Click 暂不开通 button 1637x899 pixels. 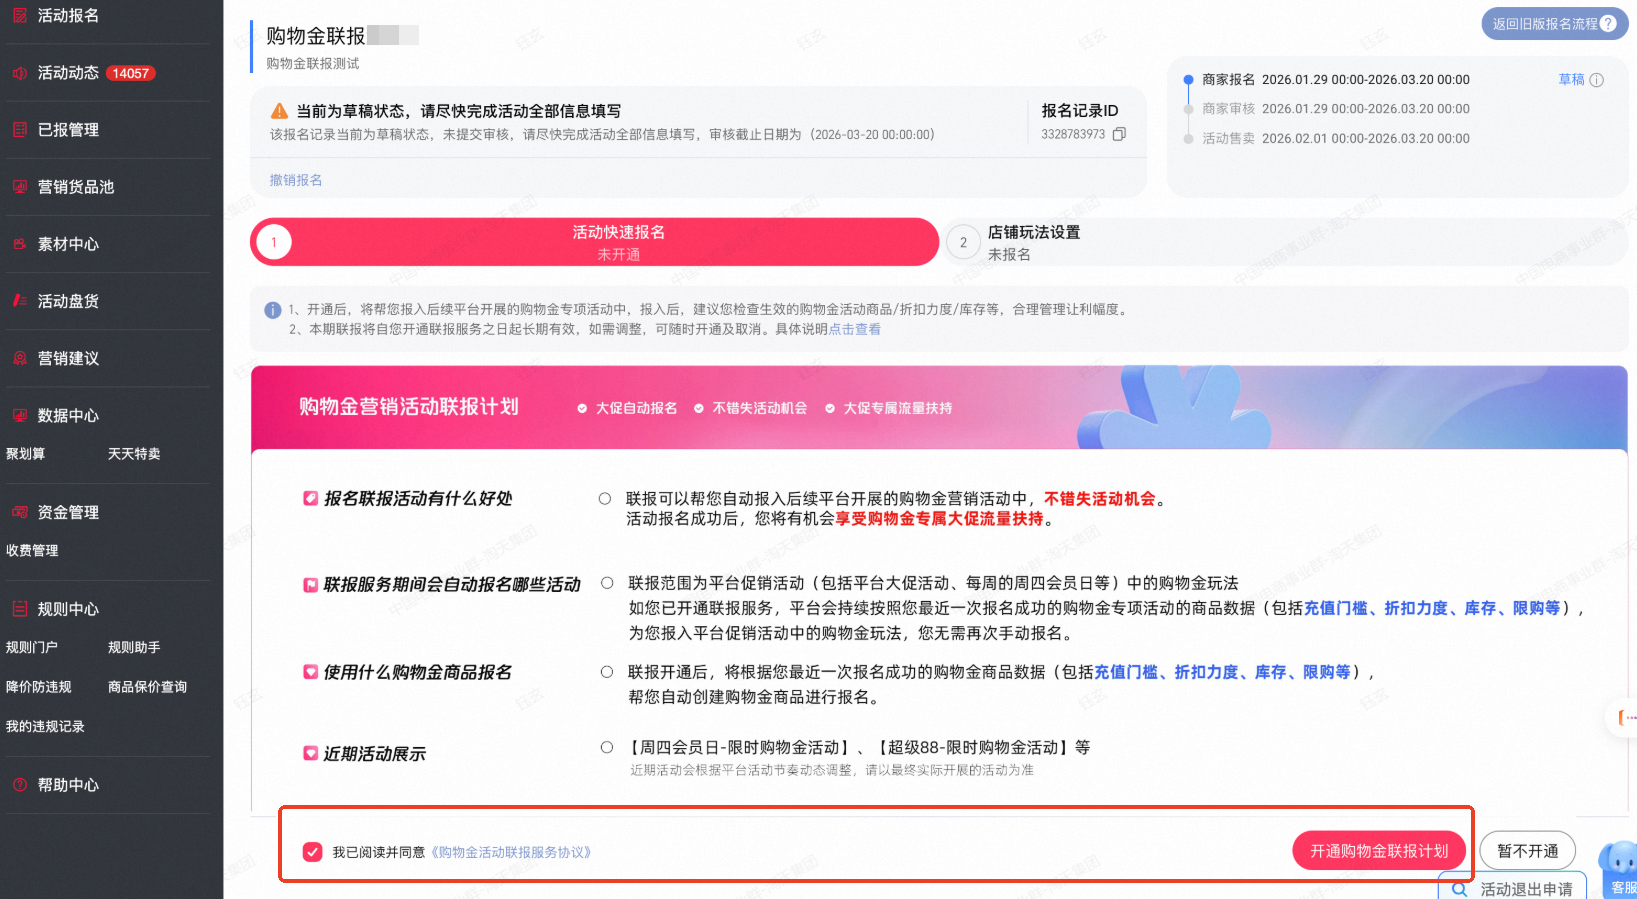tap(1527, 851)
